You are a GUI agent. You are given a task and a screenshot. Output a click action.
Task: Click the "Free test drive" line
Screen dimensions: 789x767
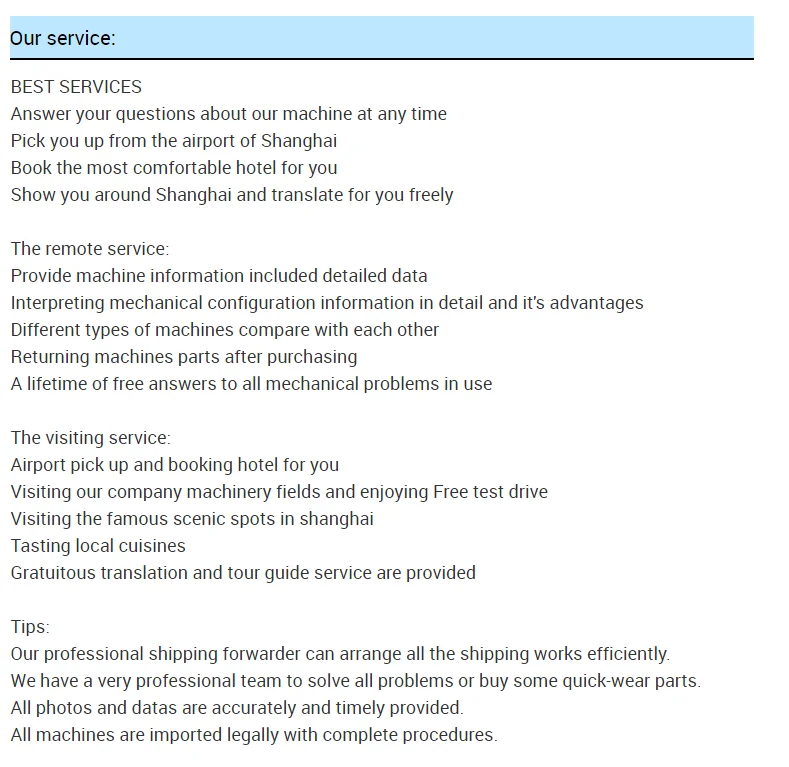pos(279,492)
